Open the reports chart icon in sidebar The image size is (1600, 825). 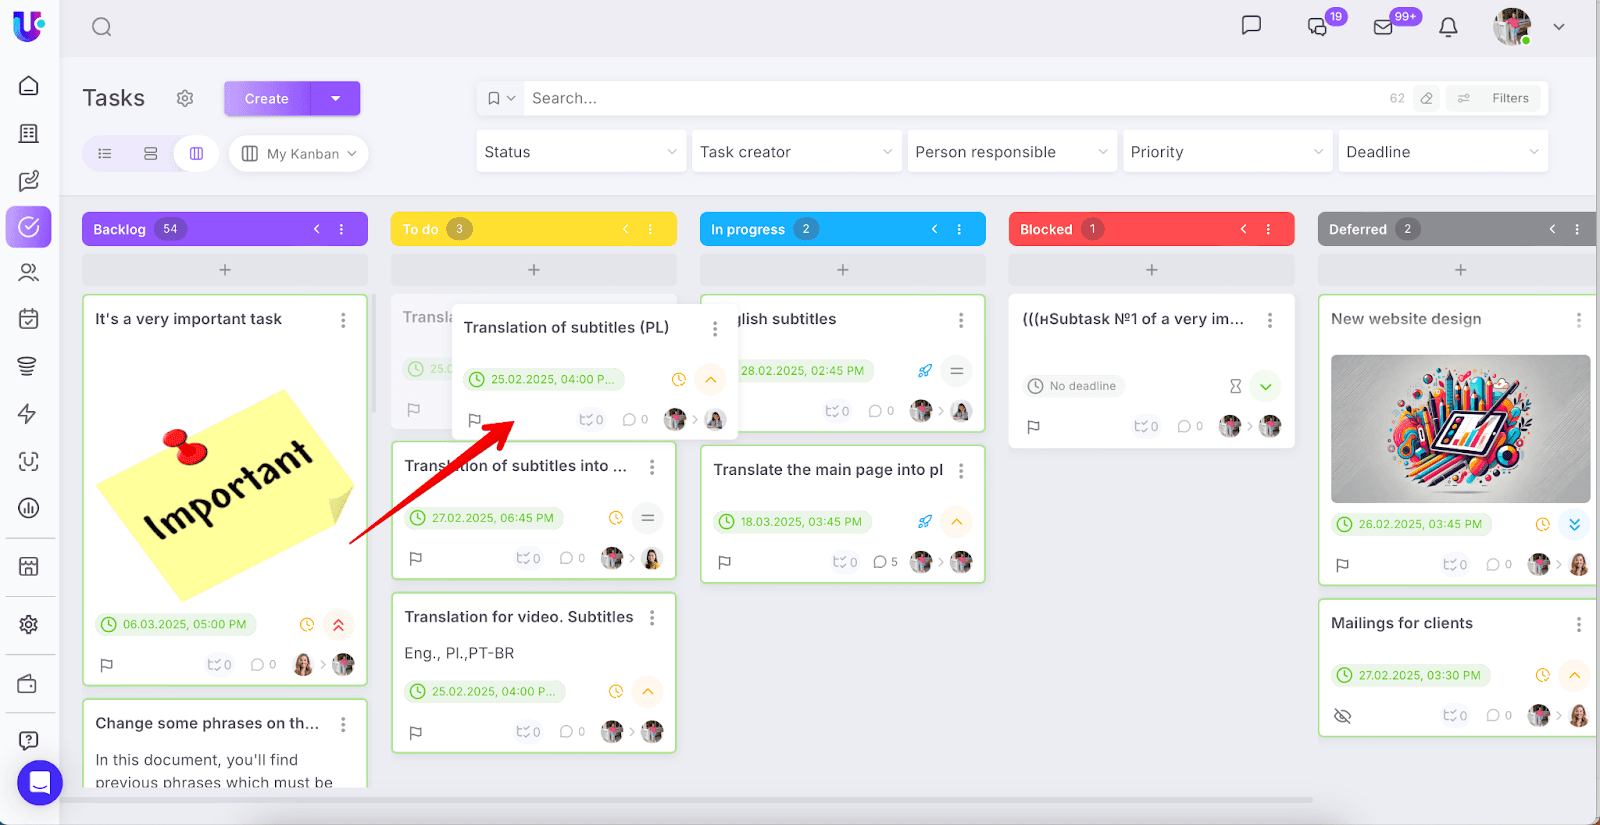pos(29,508)
